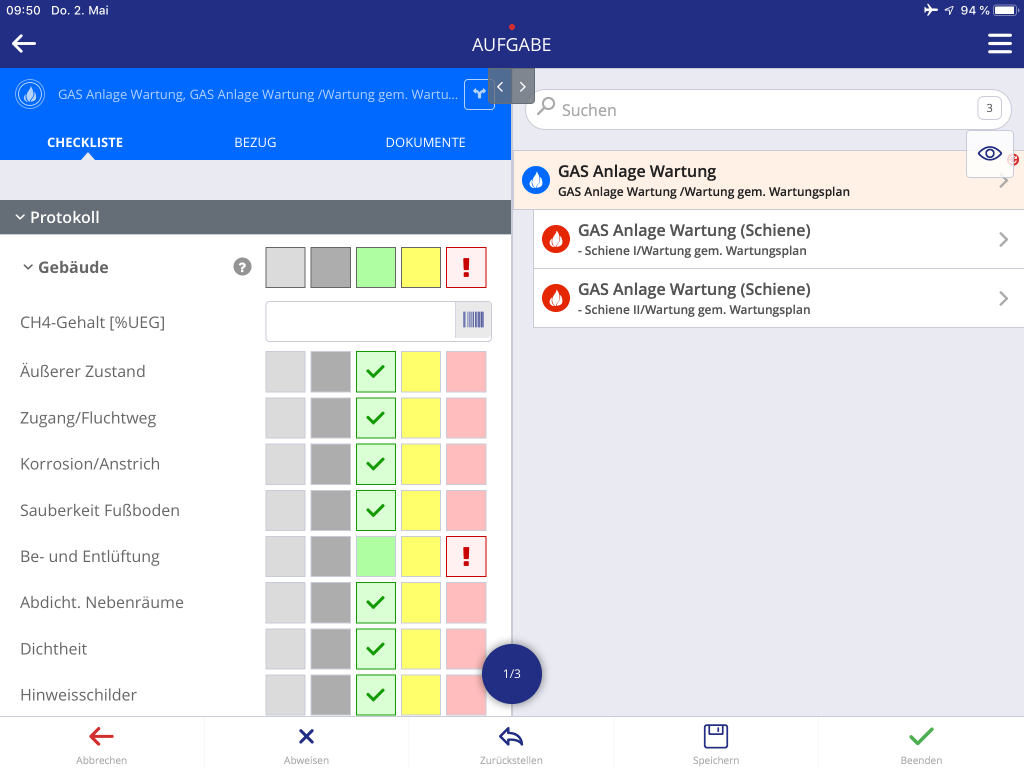Uncheck green checkbox for Dichtheit

coord(376,649)
